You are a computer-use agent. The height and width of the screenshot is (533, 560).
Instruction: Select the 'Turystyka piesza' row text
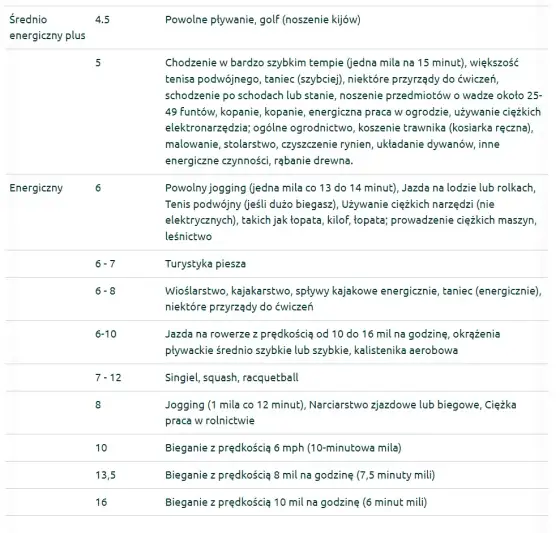click(x=205, y=264)
